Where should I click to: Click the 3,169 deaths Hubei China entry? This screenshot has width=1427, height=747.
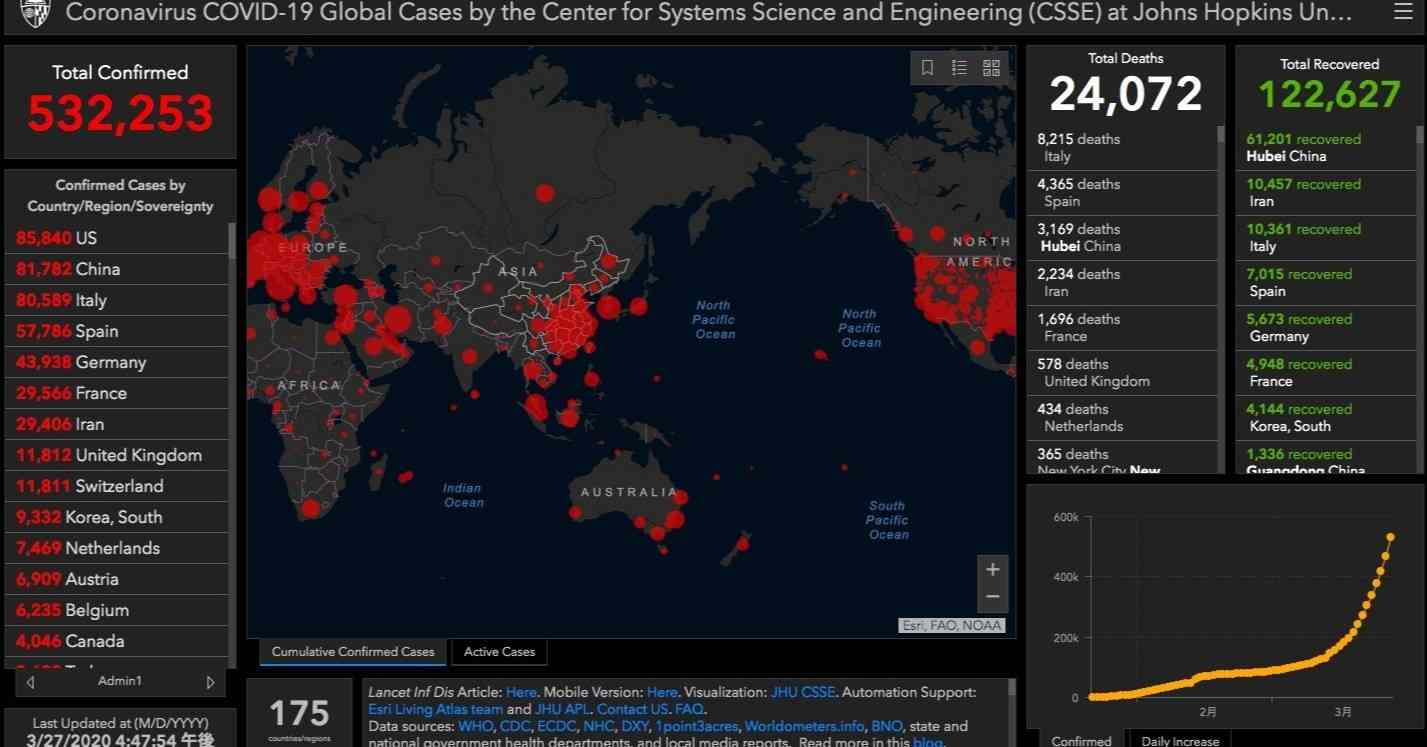click(1122, 238)
